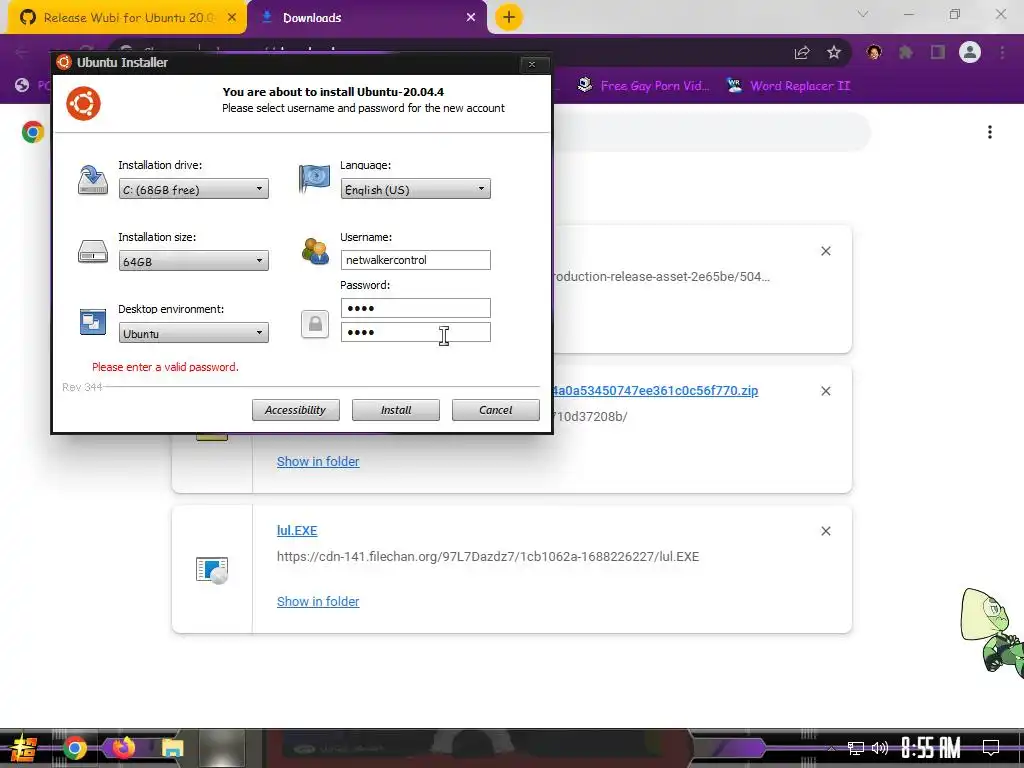Open the Extensions puzzle icon

[906, 52]
